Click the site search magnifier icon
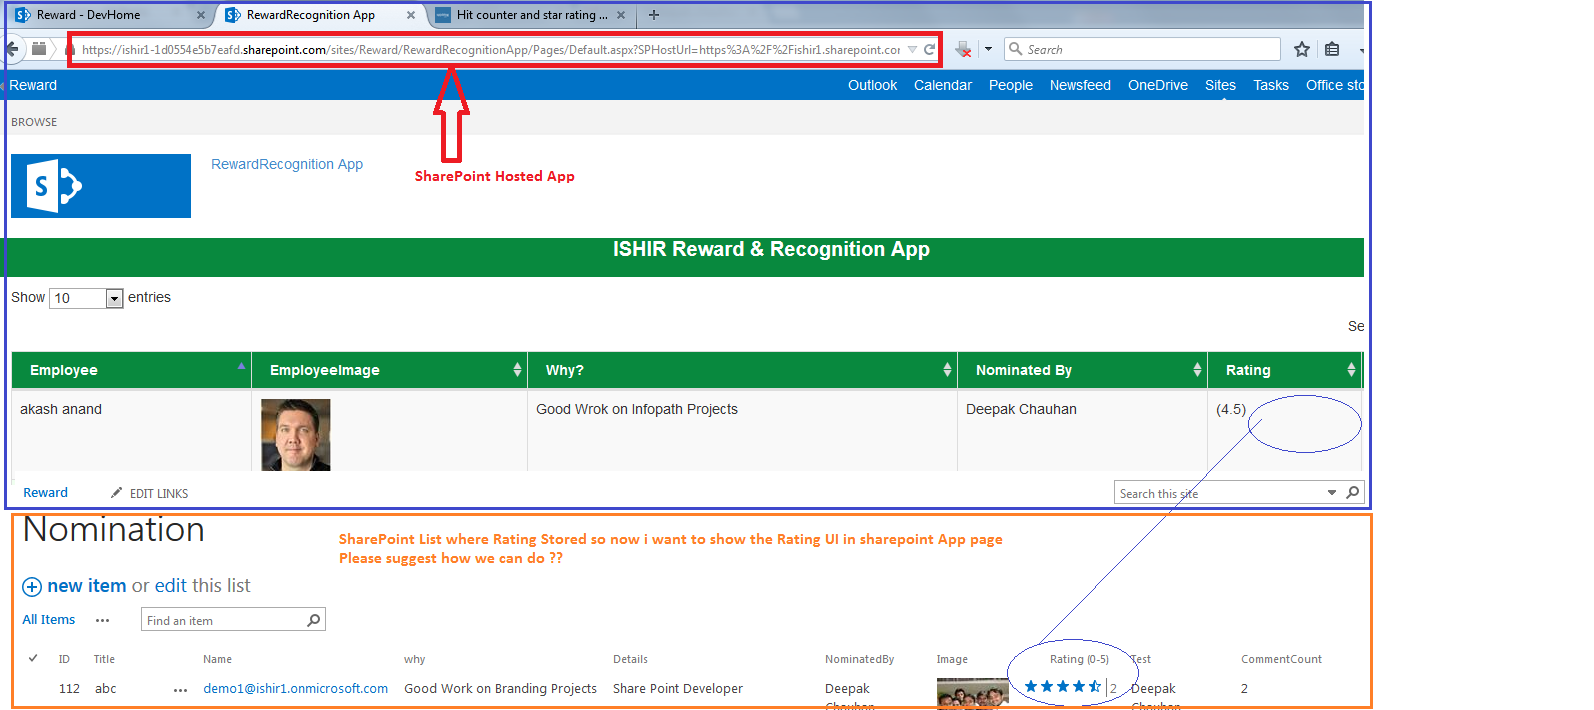 pyautogui.click(x=1352, y=492)
